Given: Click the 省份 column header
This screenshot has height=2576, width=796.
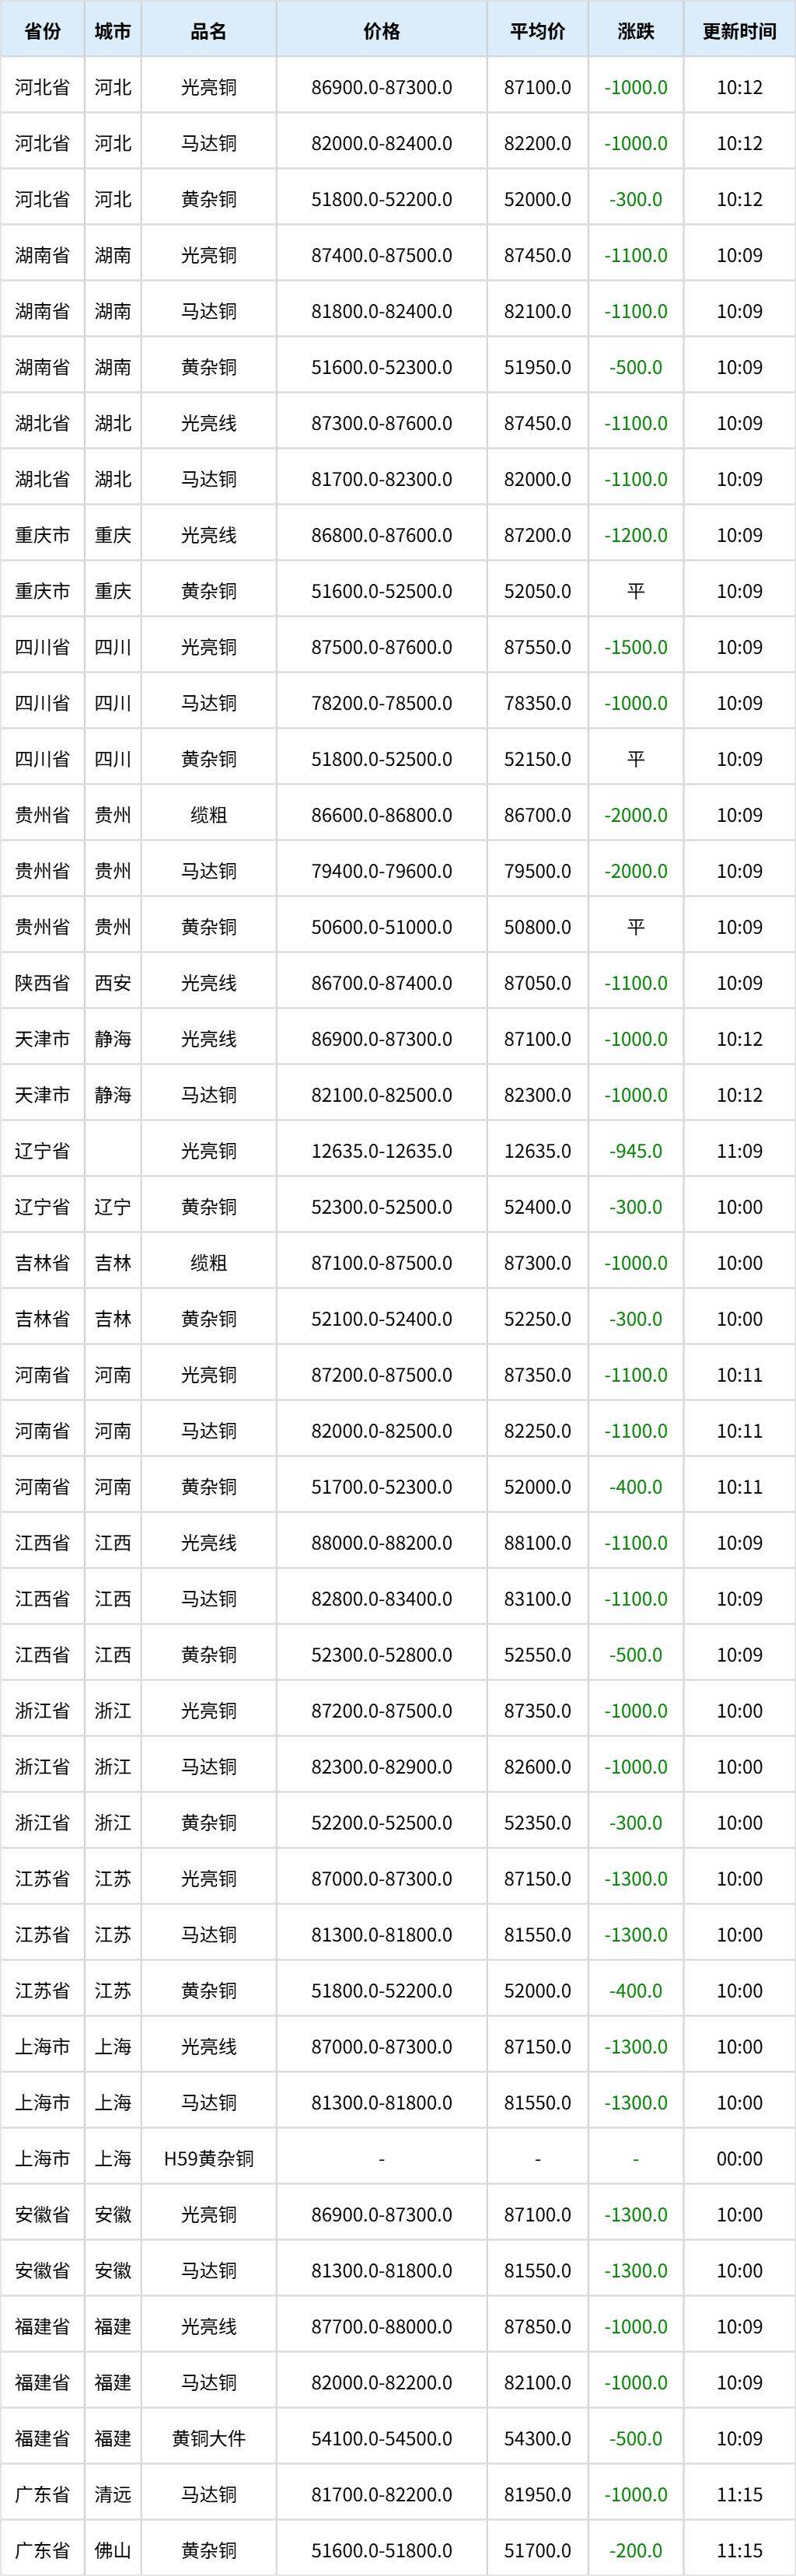Looking at the screenshot, I should tap(42, 31).
